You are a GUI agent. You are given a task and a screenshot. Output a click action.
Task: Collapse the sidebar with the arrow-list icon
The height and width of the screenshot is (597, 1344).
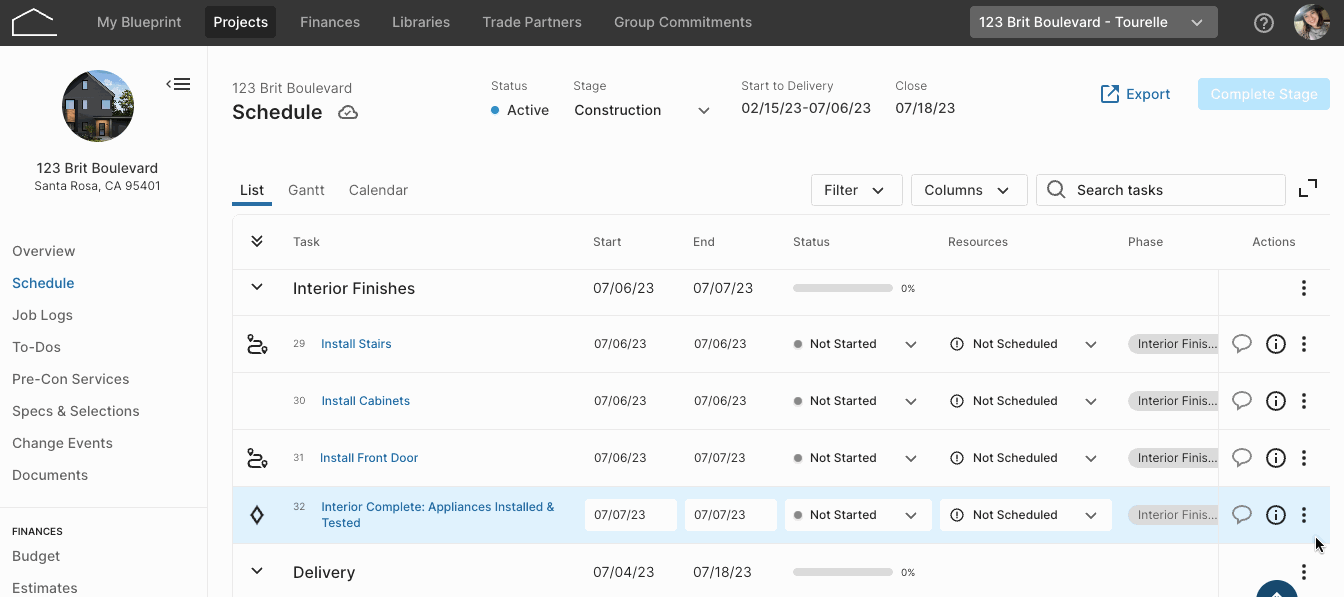(x=178, y=84)
